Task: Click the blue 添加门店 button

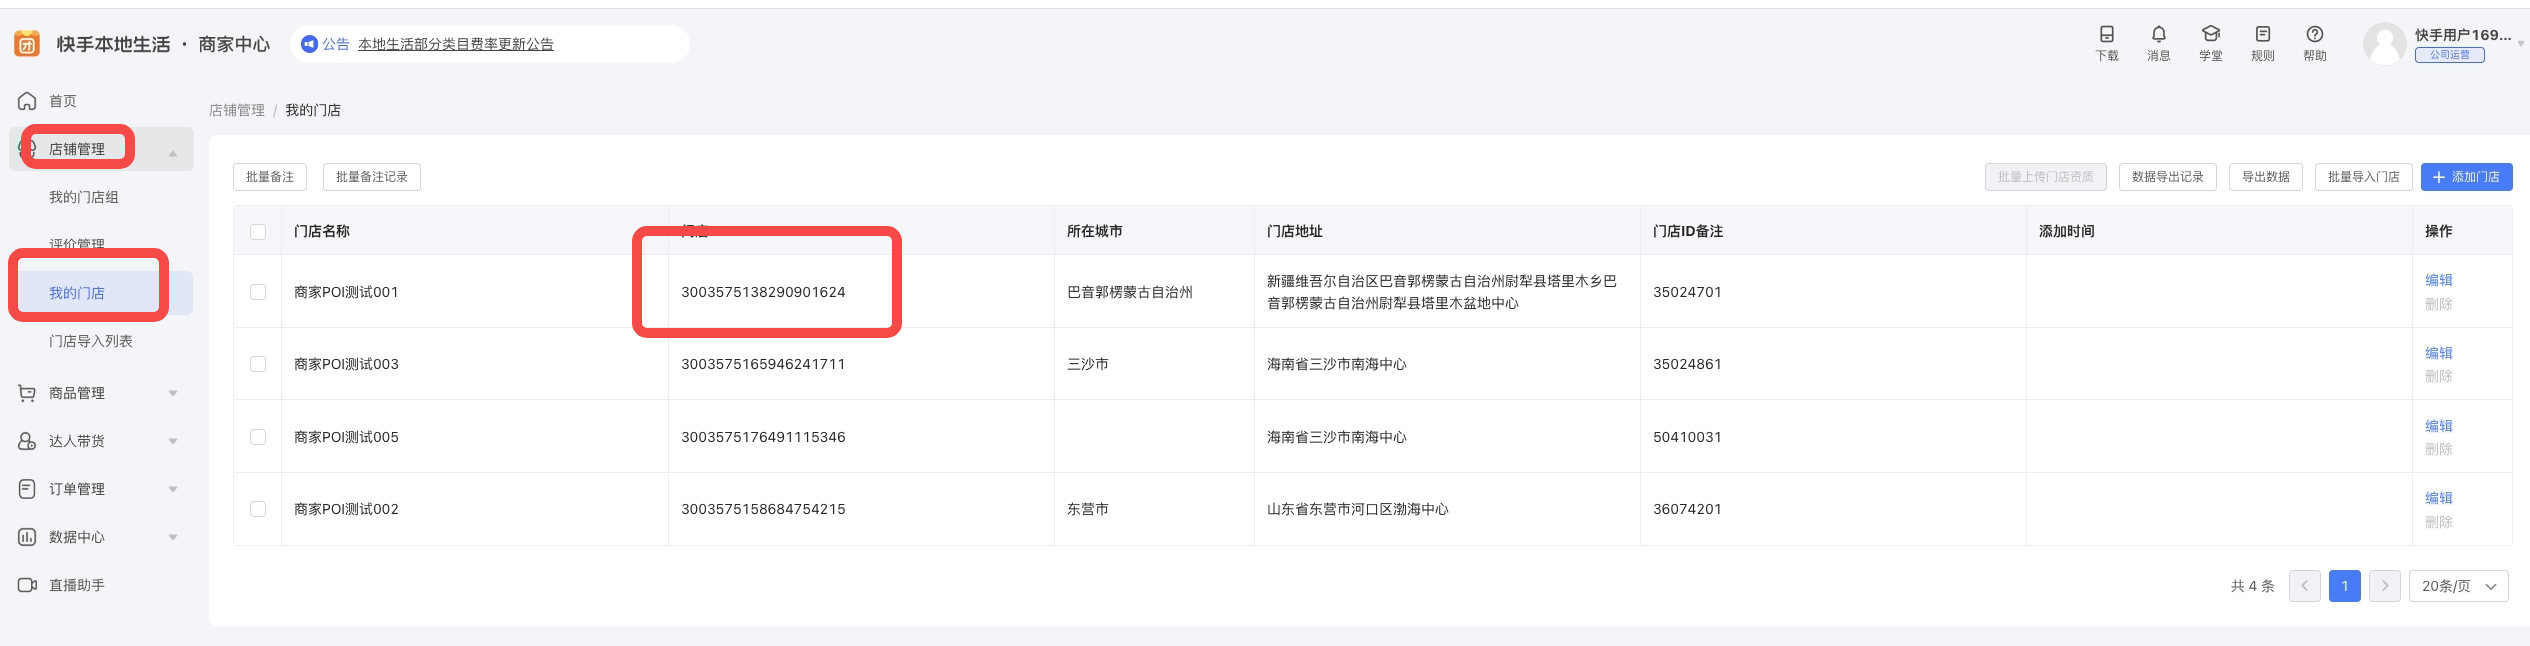Action: coord(2466,177)
